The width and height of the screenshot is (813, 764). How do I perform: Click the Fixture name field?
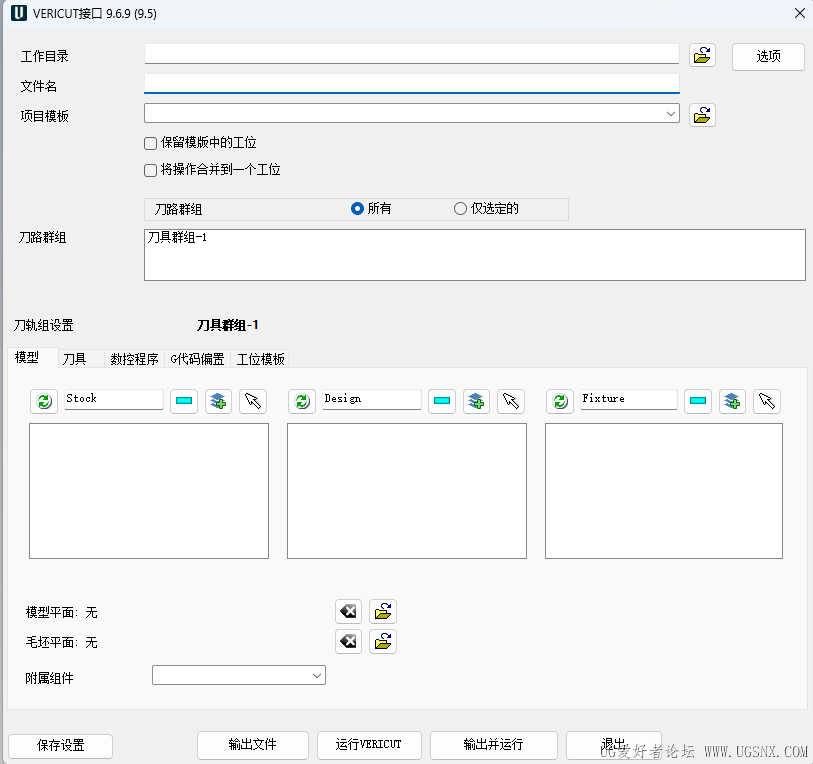pyautogui.click(x=628, y=399)
